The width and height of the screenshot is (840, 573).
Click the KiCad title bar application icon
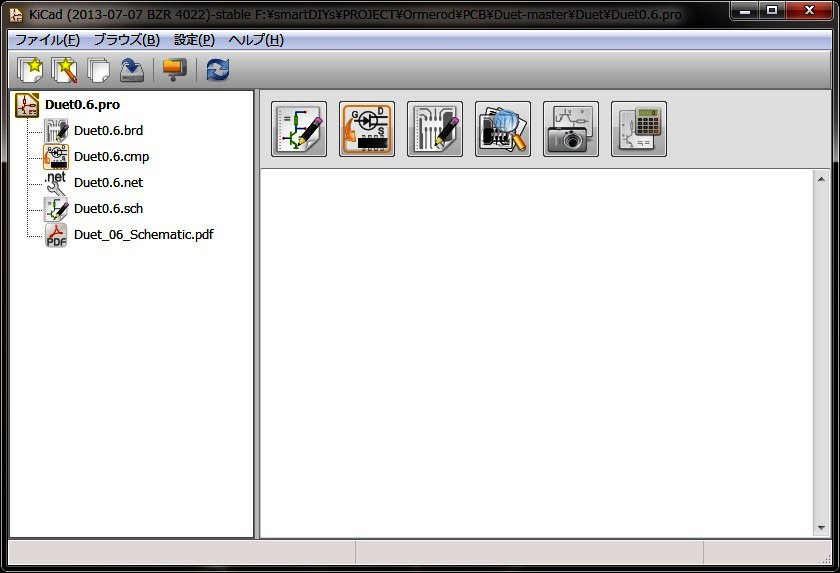[x=16, y=14]
